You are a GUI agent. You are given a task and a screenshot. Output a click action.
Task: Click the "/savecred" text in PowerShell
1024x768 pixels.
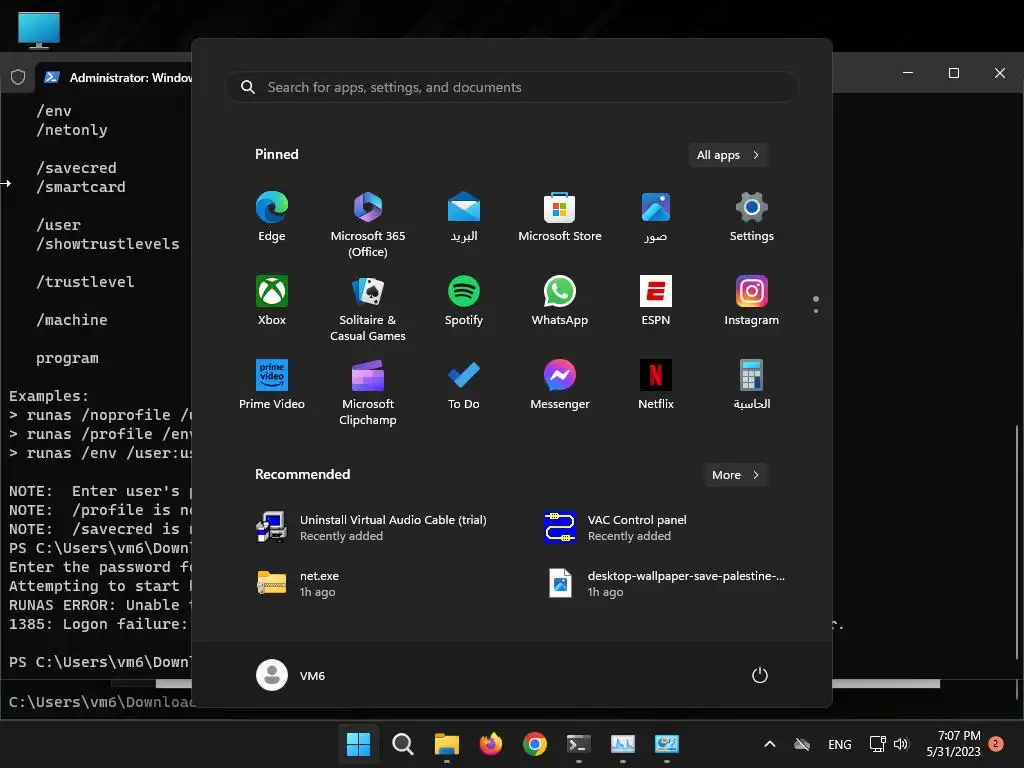tap(76, 168)
